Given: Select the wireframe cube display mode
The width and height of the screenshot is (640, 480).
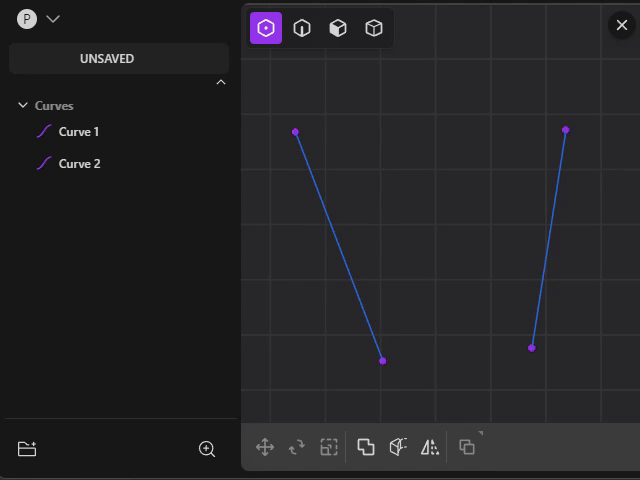Looking at the screenshot, I should click(374, 28).
